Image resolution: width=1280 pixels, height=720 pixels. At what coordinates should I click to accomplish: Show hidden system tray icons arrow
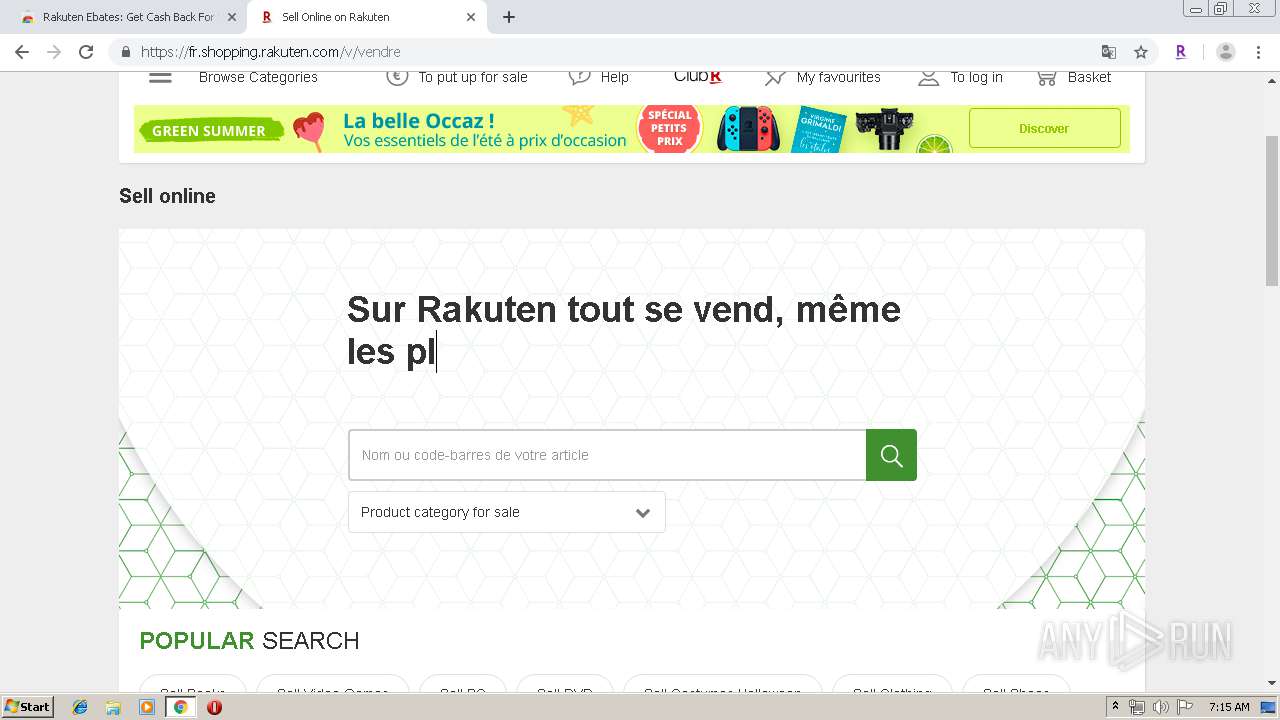(1115, 707)
